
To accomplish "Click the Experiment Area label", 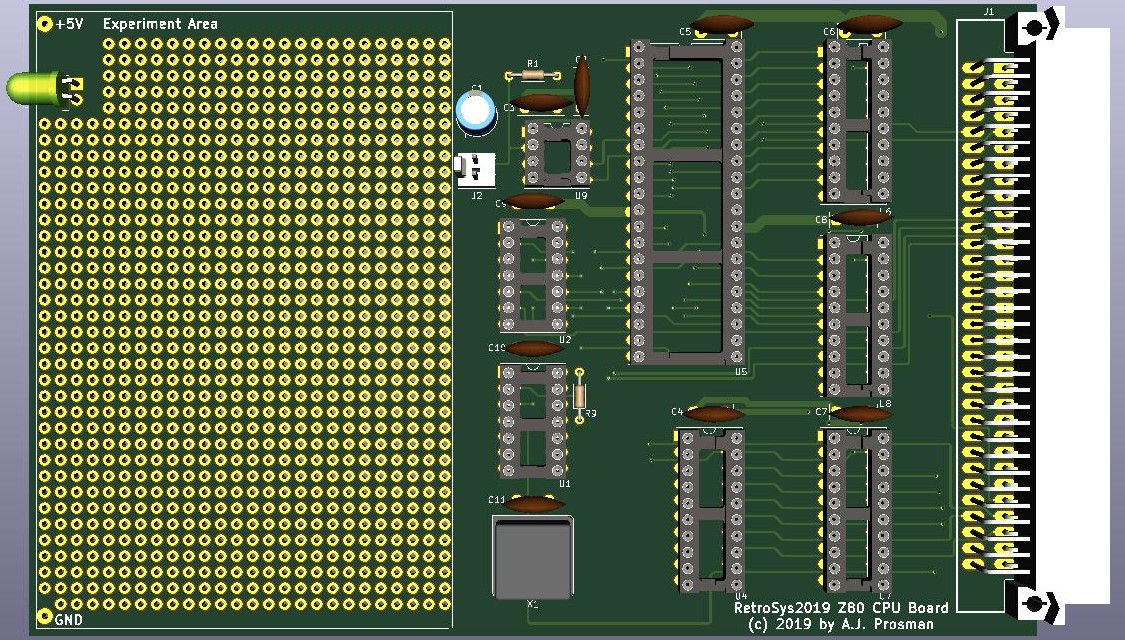I will (x=160, y=24).
